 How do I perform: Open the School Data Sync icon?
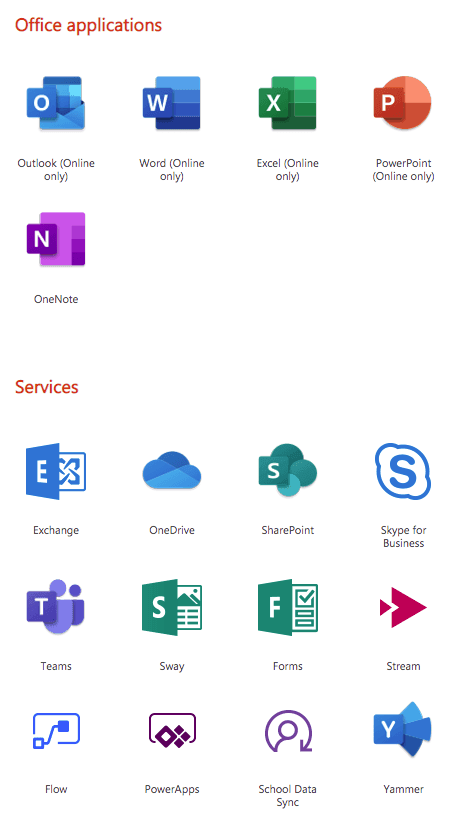click(288, 731)
